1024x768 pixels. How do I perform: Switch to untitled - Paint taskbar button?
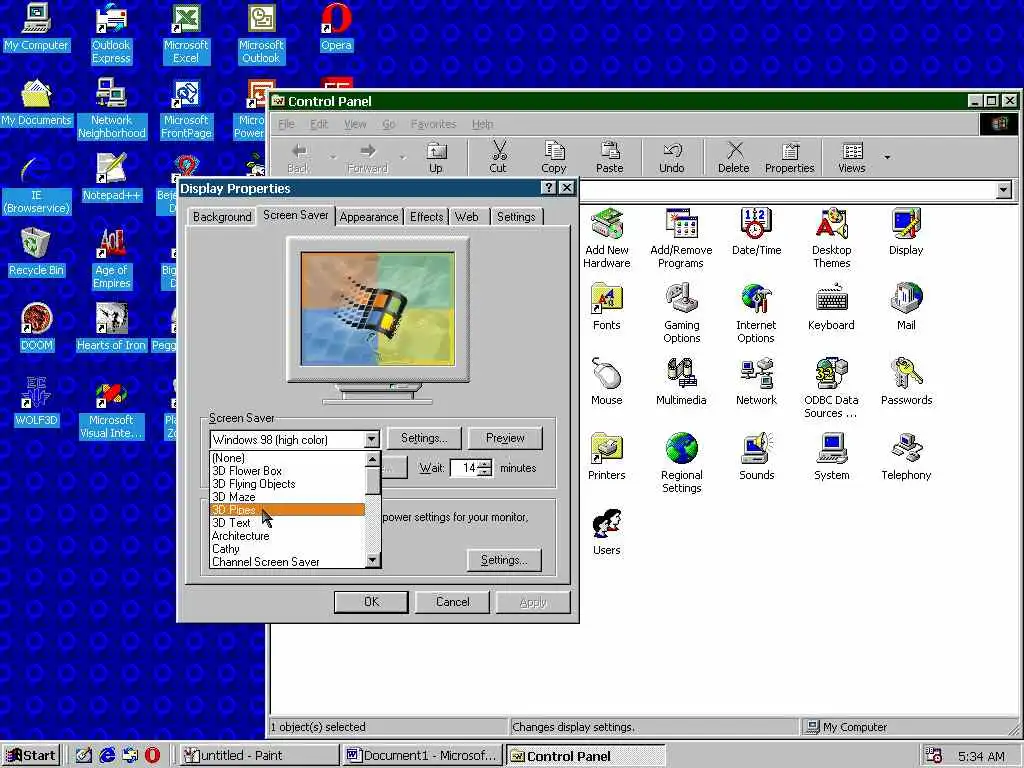[x=259, y=756]
